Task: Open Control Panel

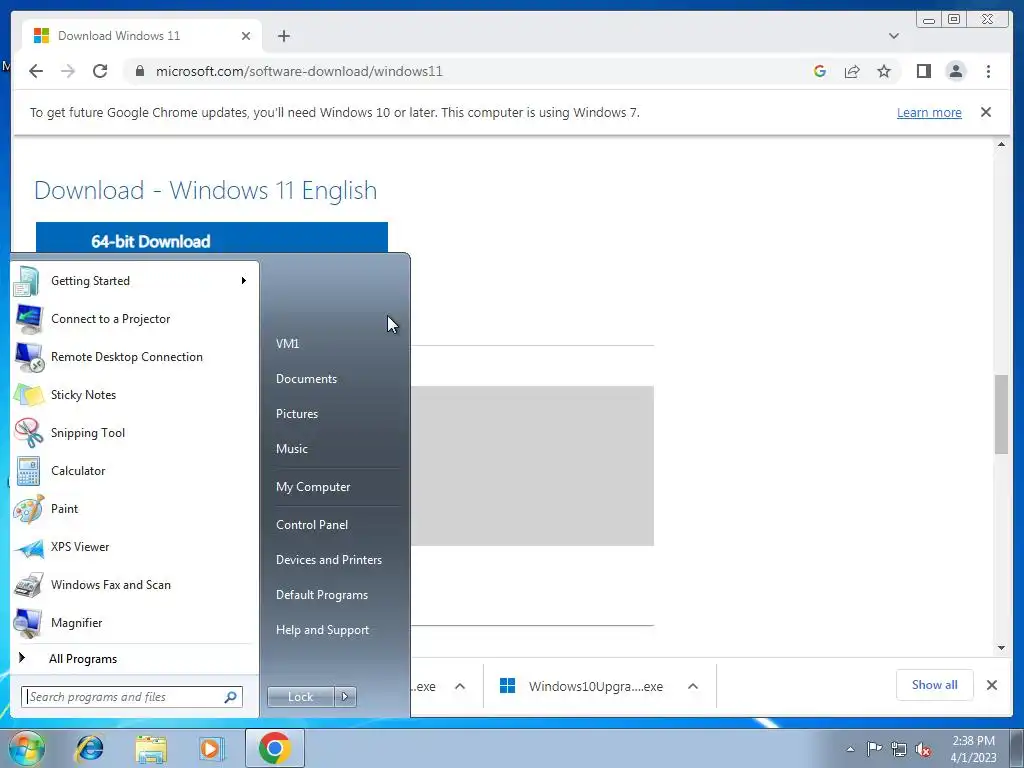Action: point(312,524)
